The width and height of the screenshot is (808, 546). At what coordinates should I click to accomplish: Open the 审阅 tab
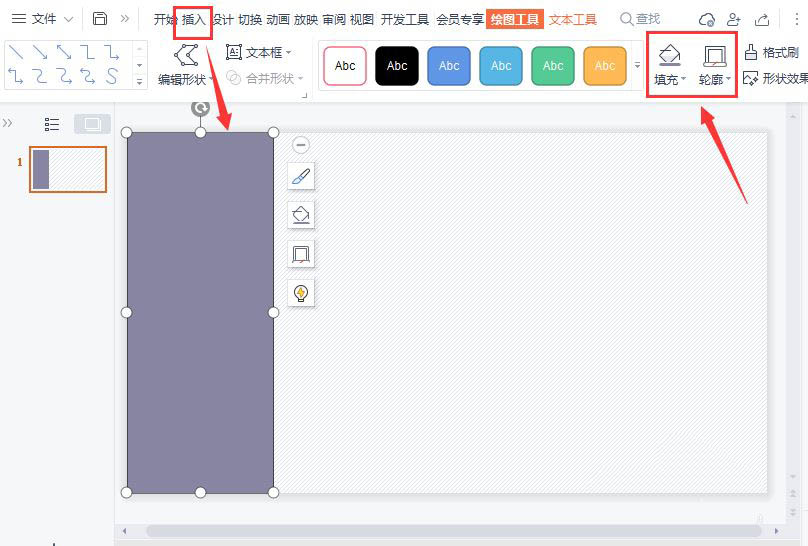click(x=333, y=20)
